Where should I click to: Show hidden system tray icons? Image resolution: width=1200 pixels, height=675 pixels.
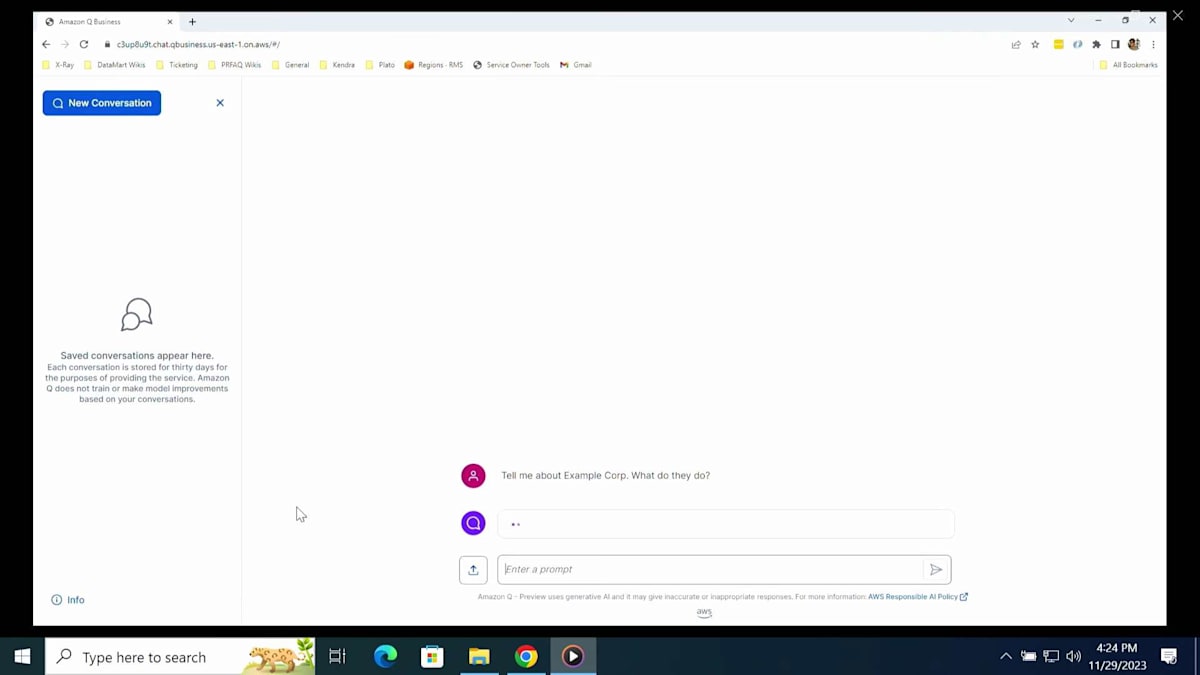[x=1006, y=657]
